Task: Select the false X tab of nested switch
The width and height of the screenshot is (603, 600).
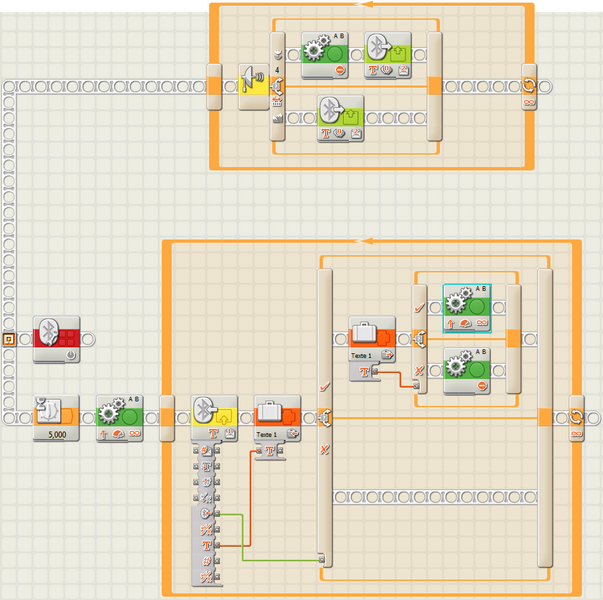Action: (419, 369)
